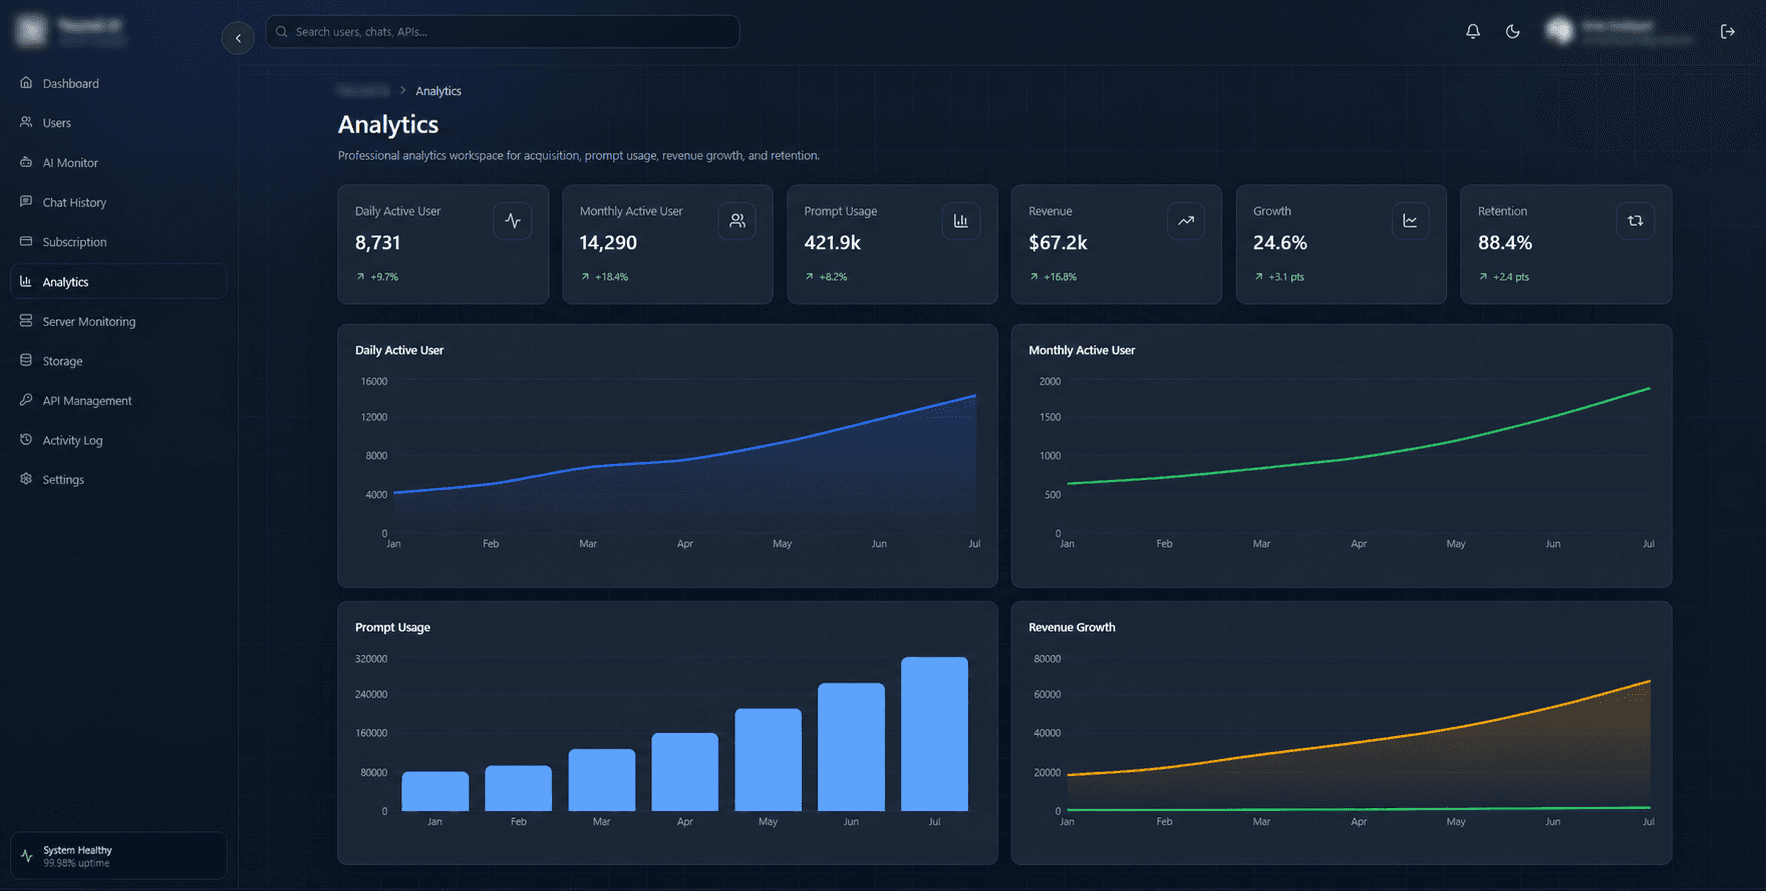The height and width of the screenshot is (891, 1766).
Task: Click the Prompt Usage value 421.9k
Action: pyautogui.click(x=832, y=243)
